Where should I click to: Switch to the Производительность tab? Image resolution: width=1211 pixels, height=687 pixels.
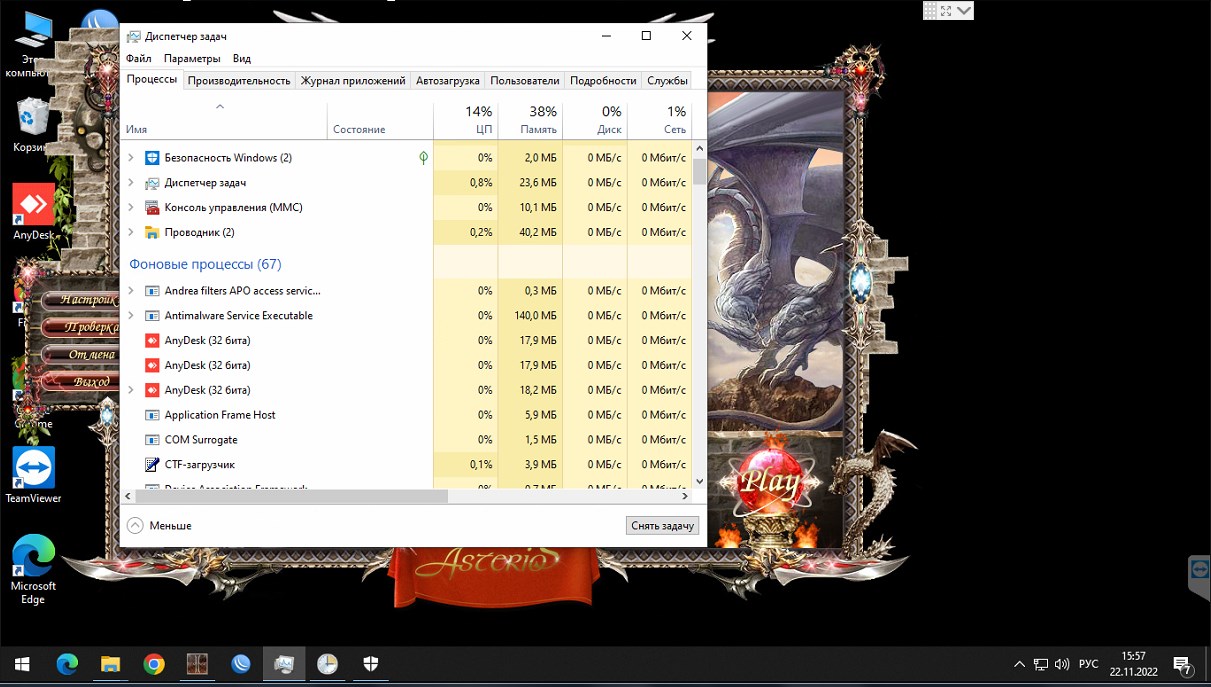click(239, 81)
